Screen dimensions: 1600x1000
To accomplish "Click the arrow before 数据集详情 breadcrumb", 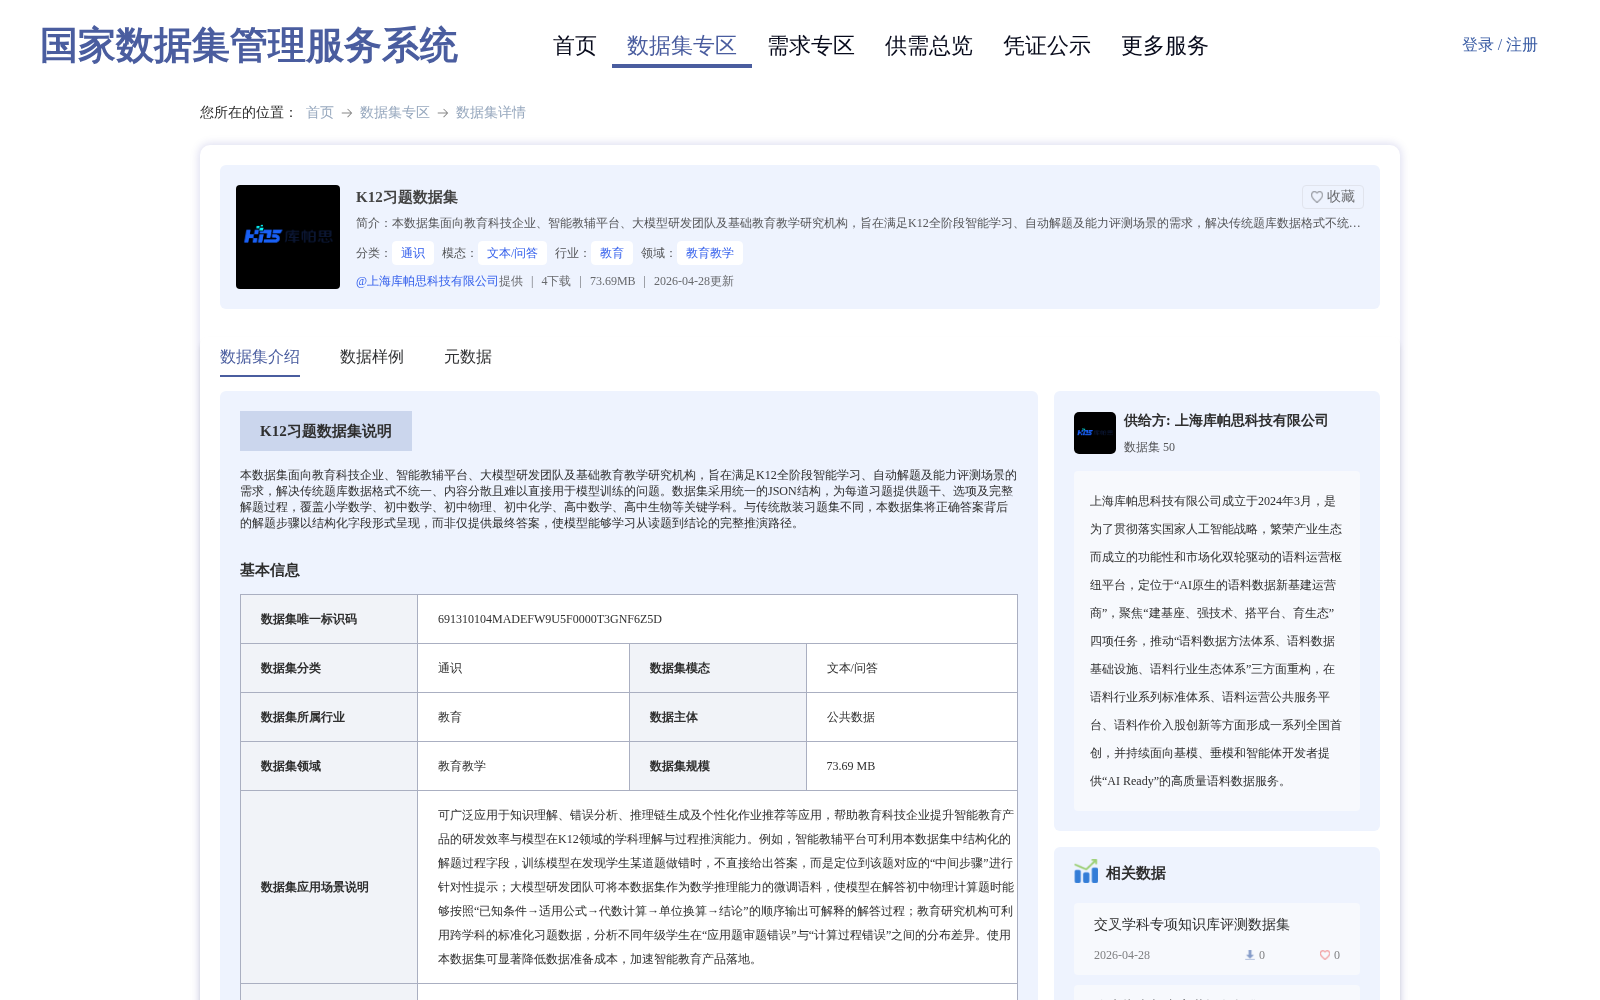I will [x=443, y=113].
